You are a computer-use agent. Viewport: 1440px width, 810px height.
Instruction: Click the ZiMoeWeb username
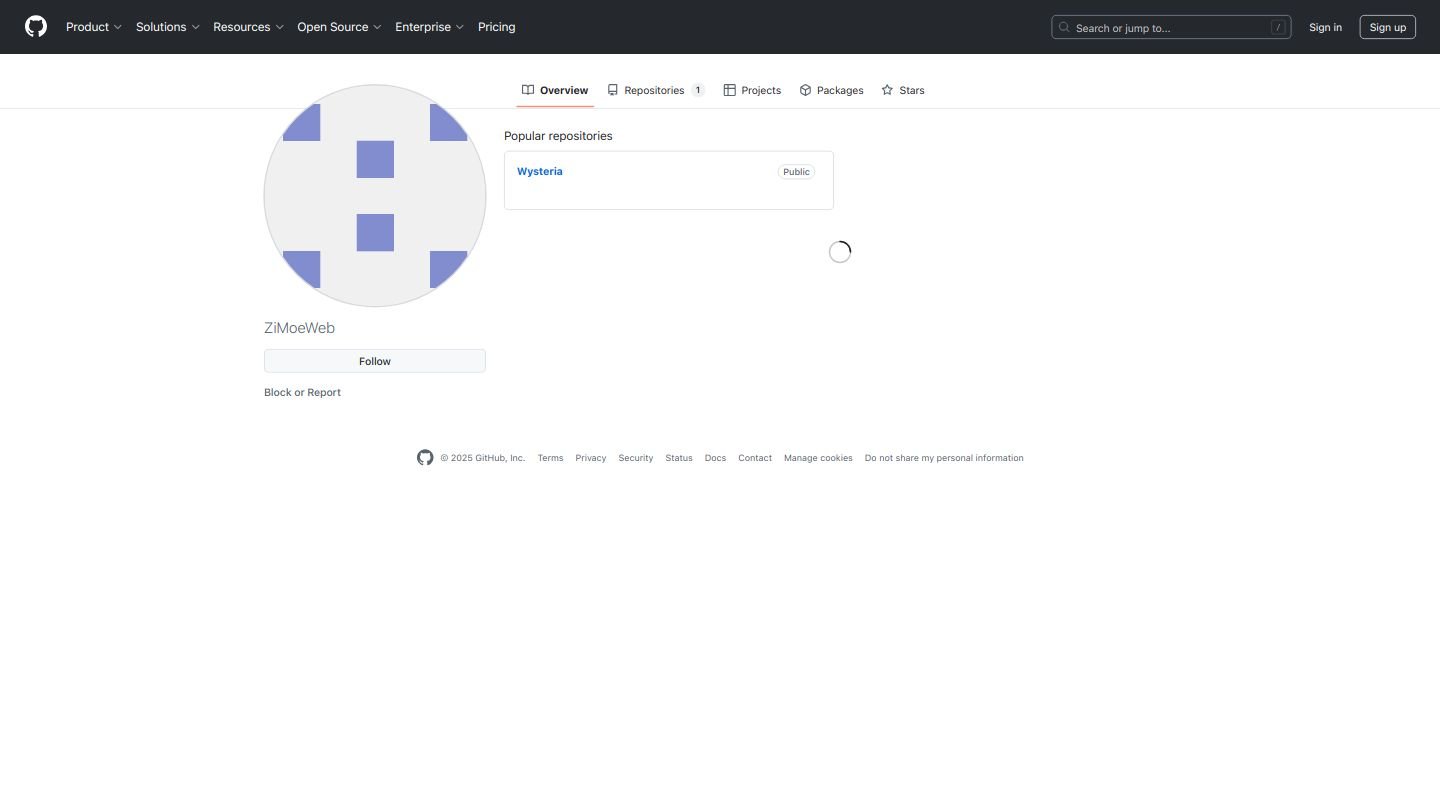299,328
